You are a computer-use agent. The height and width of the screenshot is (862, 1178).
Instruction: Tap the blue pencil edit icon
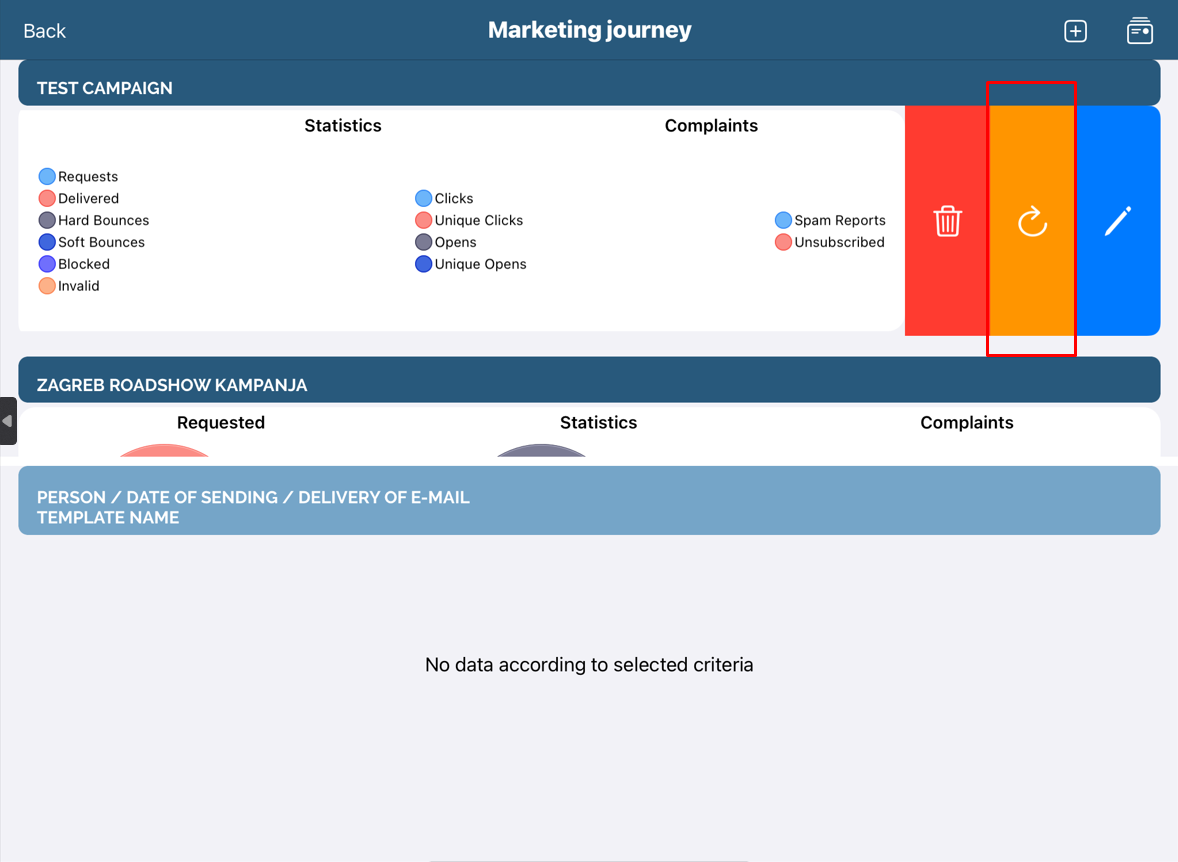click(1117, 221)
